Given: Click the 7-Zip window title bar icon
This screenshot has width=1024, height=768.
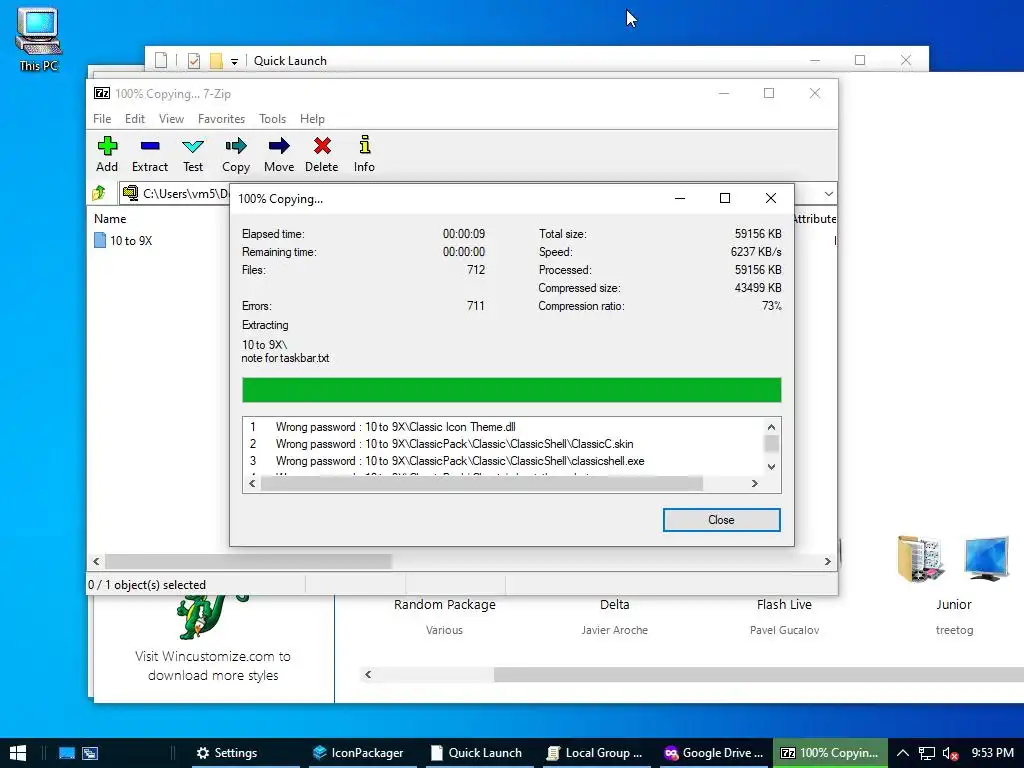Looking at the screenshot, I should tap(102, 93).
